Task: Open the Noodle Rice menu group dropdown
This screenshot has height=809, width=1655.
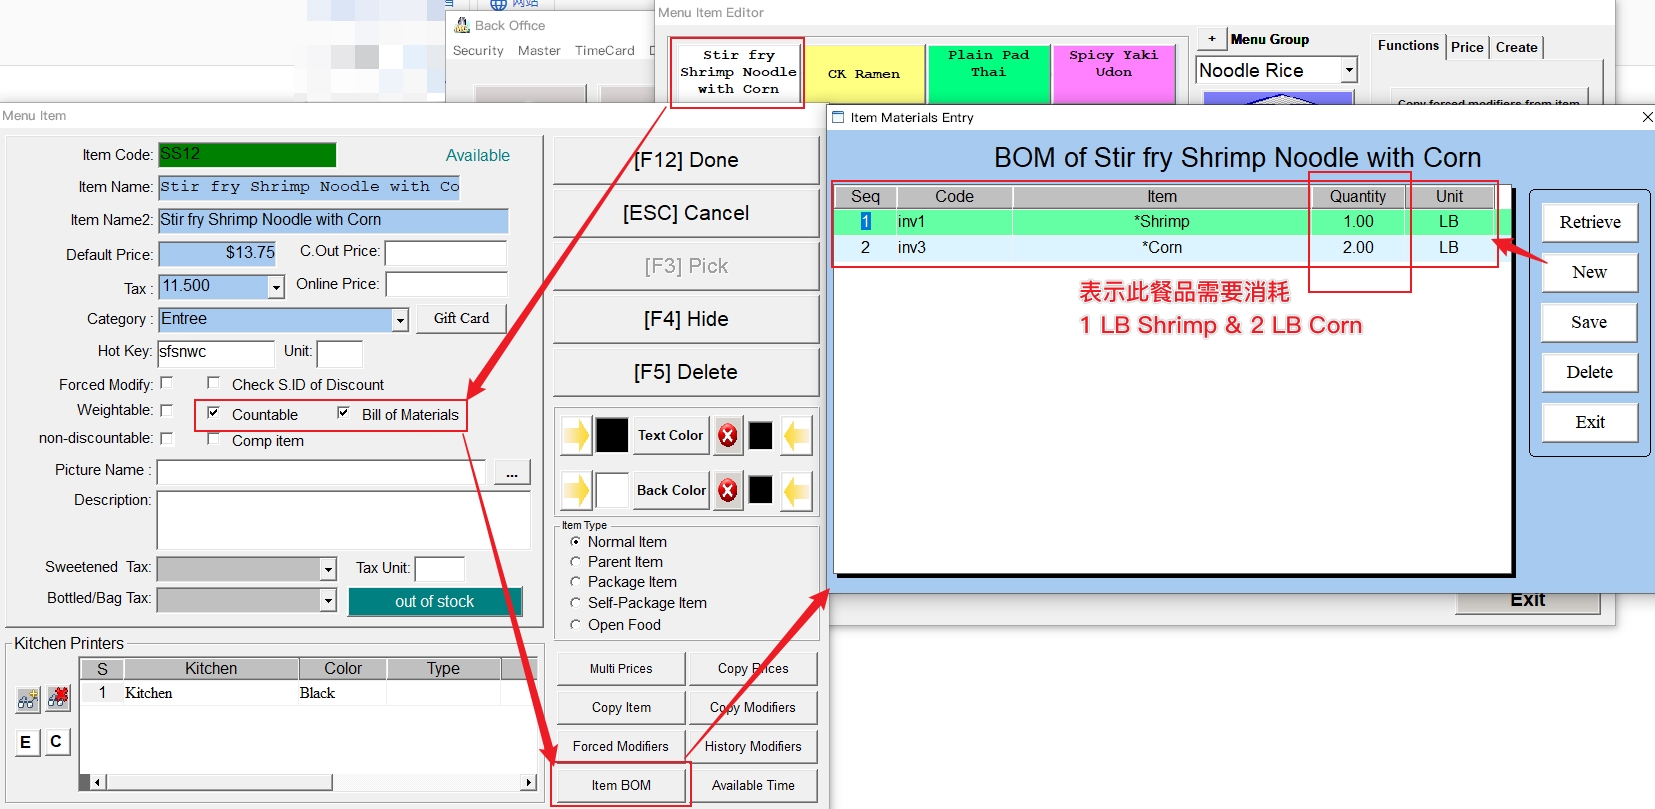Action: pyautogui.click(x=1349, y=70)
